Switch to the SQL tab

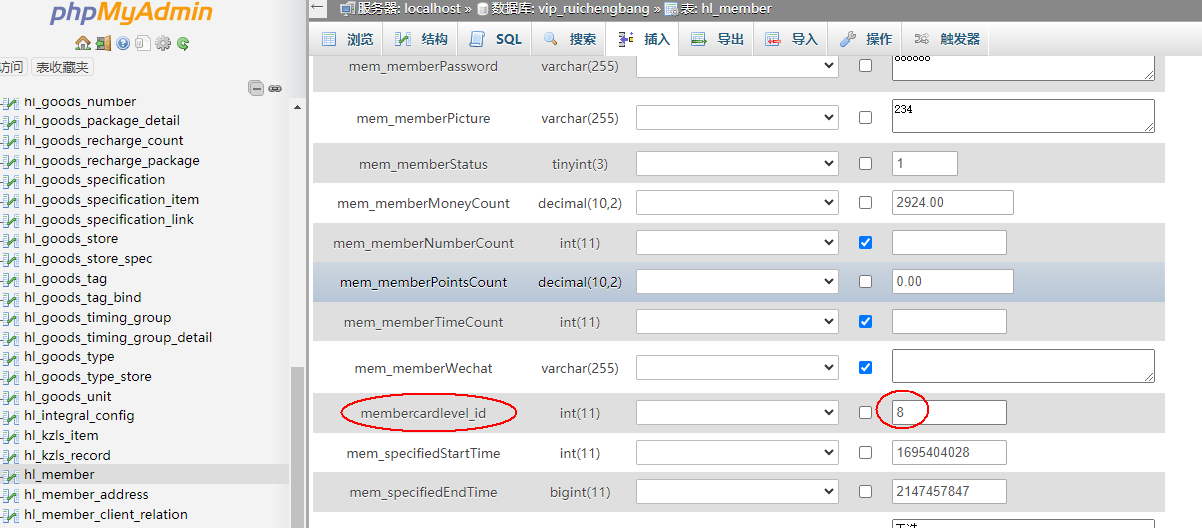[496, 39]
